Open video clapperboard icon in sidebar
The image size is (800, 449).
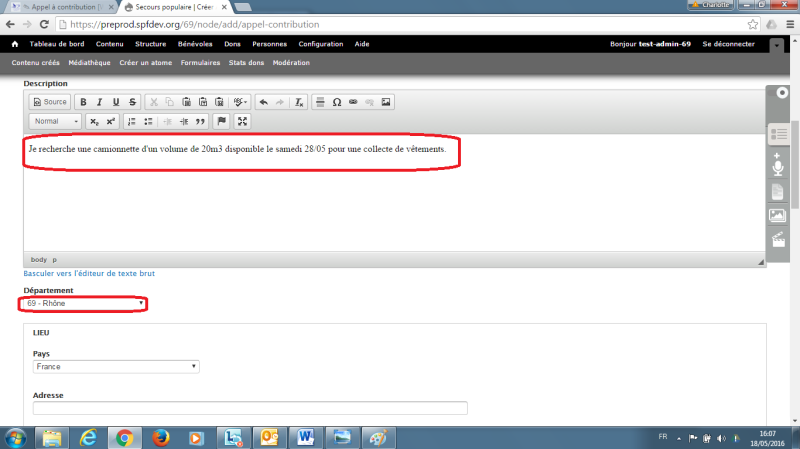tap(777, 239)
